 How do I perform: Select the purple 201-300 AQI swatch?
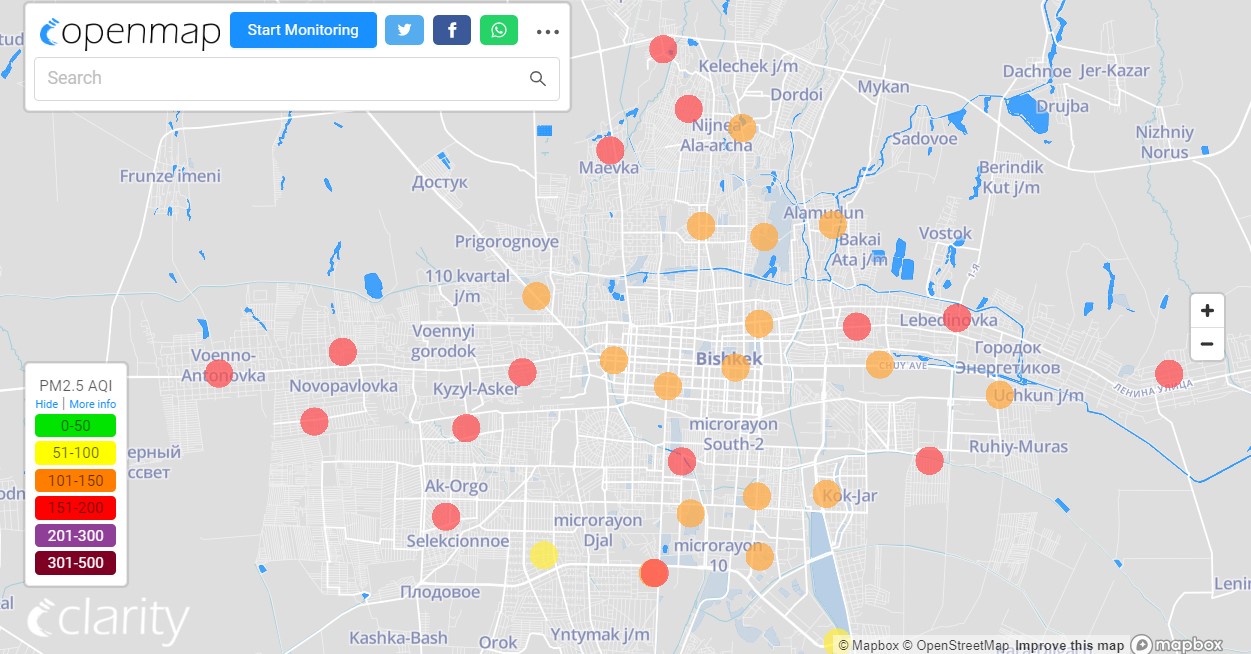76,536
